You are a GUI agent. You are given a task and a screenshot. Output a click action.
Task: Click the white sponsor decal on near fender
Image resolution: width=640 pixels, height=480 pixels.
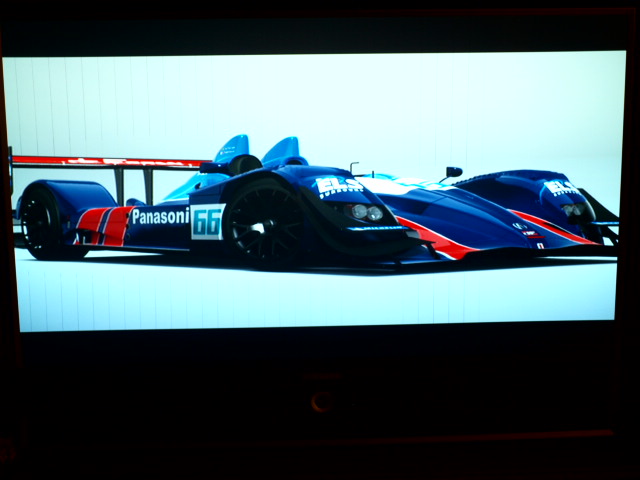tap(339, 187)
